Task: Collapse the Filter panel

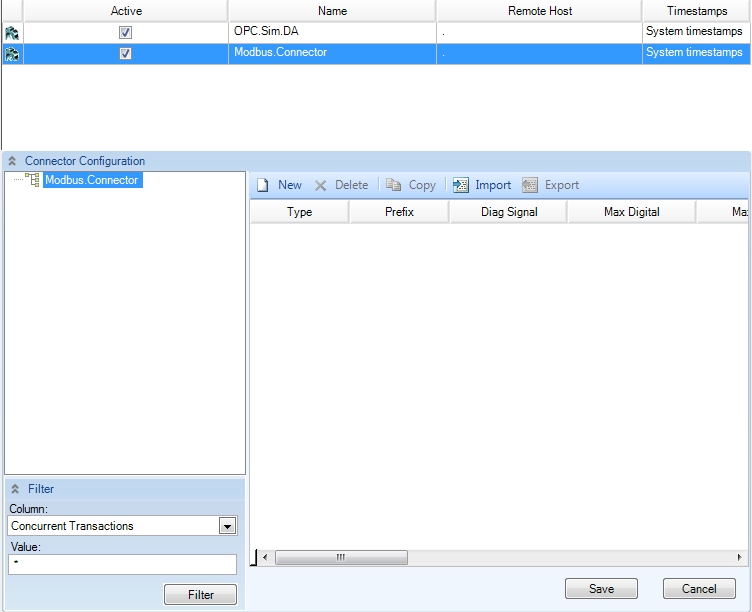Action: [14, 489]
